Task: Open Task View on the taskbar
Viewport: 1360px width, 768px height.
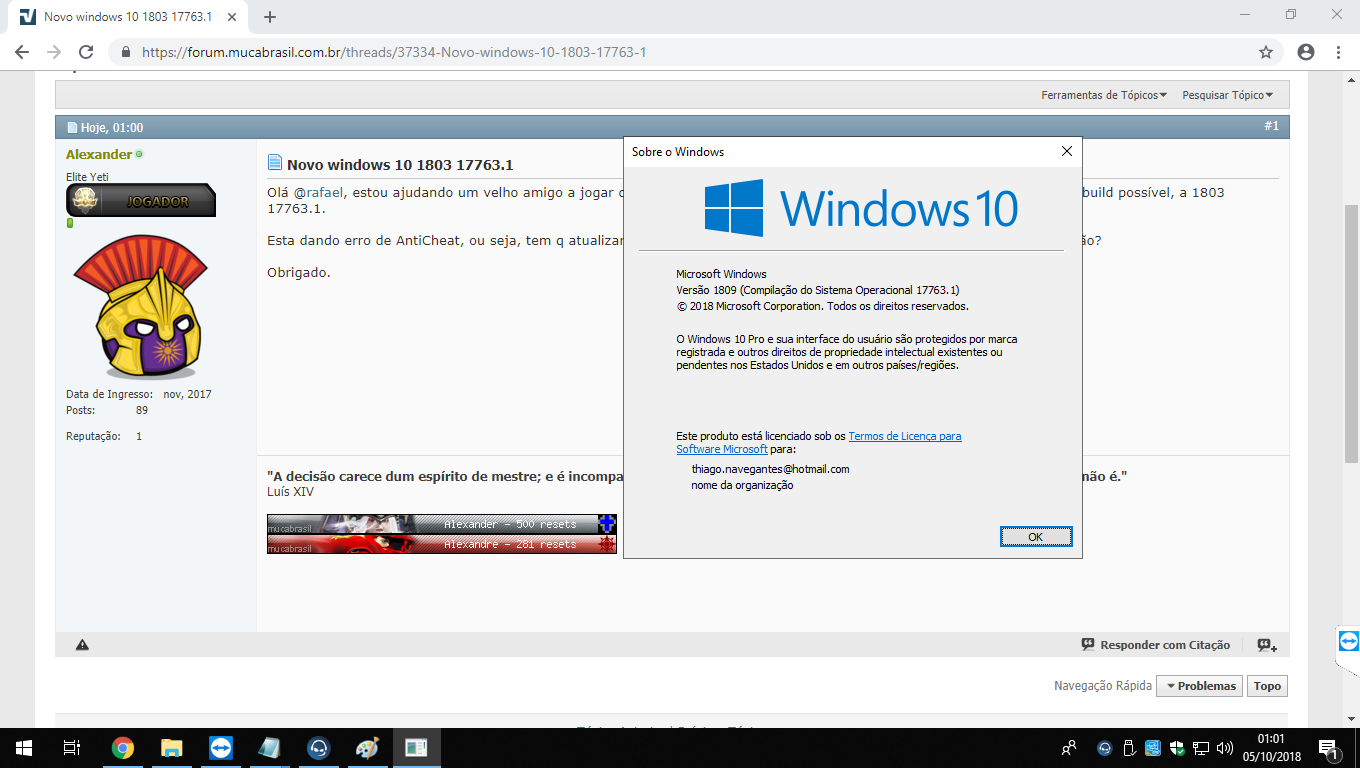Action: click(71, 748)
